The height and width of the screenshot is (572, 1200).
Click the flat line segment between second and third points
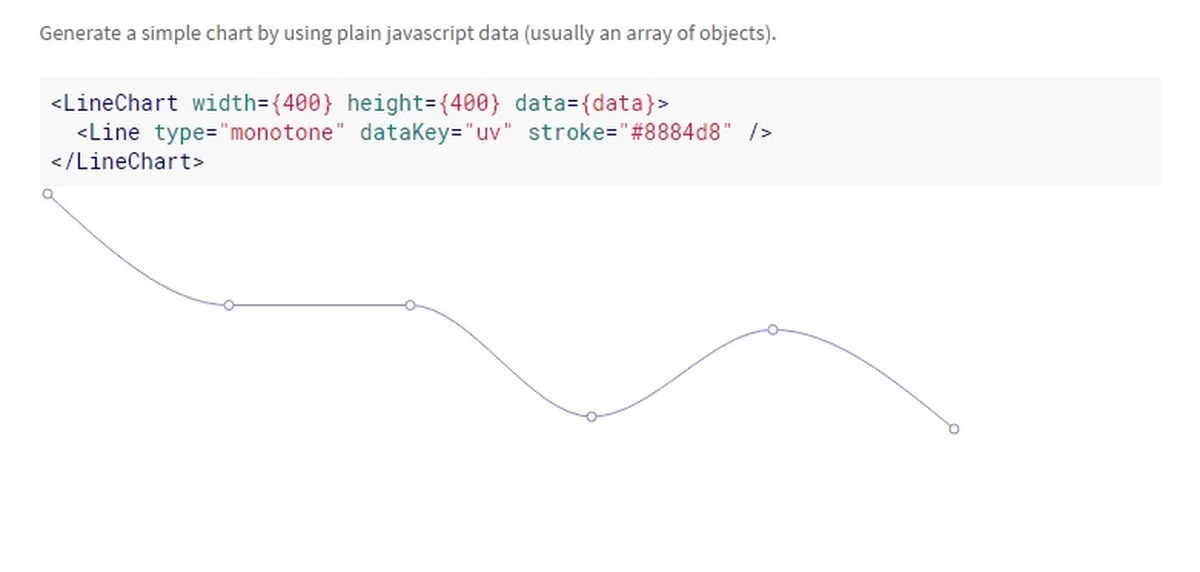pos(320,305)
